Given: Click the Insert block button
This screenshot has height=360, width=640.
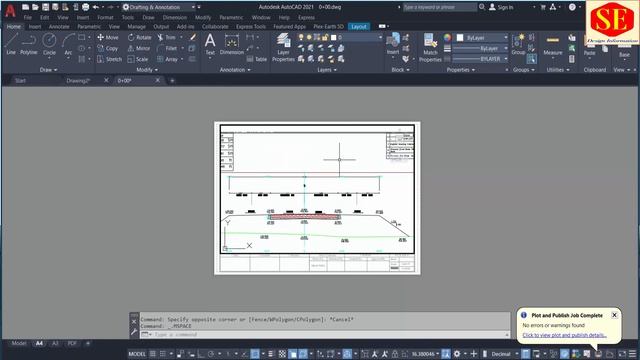Looking at the screenshot, I should pyautogui.click(x=393, y=44).
